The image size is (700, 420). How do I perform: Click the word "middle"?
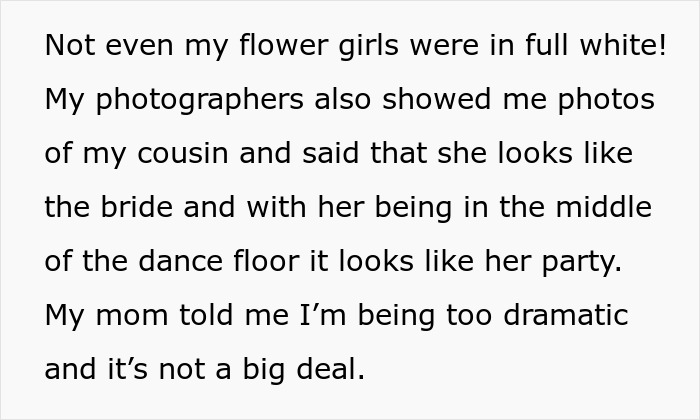(598, 209)
